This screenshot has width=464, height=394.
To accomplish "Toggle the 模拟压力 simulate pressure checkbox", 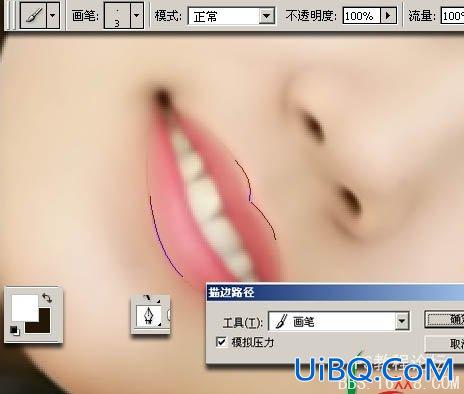I will tap(221, 342).
